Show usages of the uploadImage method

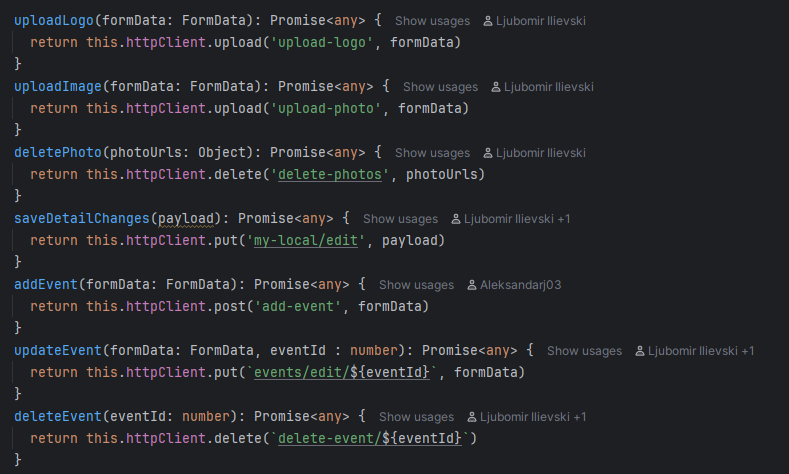click(440, 87)
